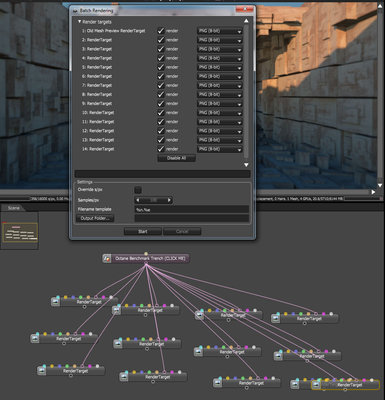Open the PNG format dropdown for target 2

pos(220,40)
